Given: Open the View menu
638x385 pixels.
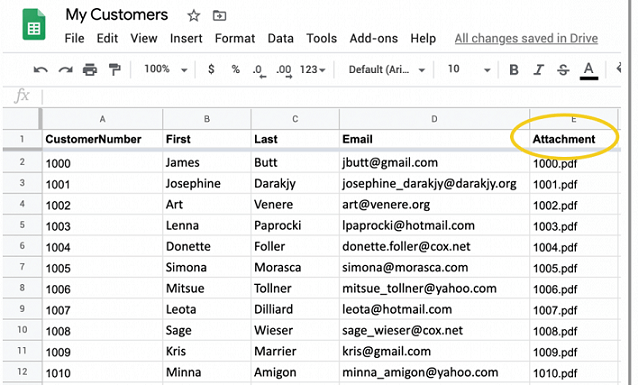Looking at the screenshot, I should coord(144,38).
